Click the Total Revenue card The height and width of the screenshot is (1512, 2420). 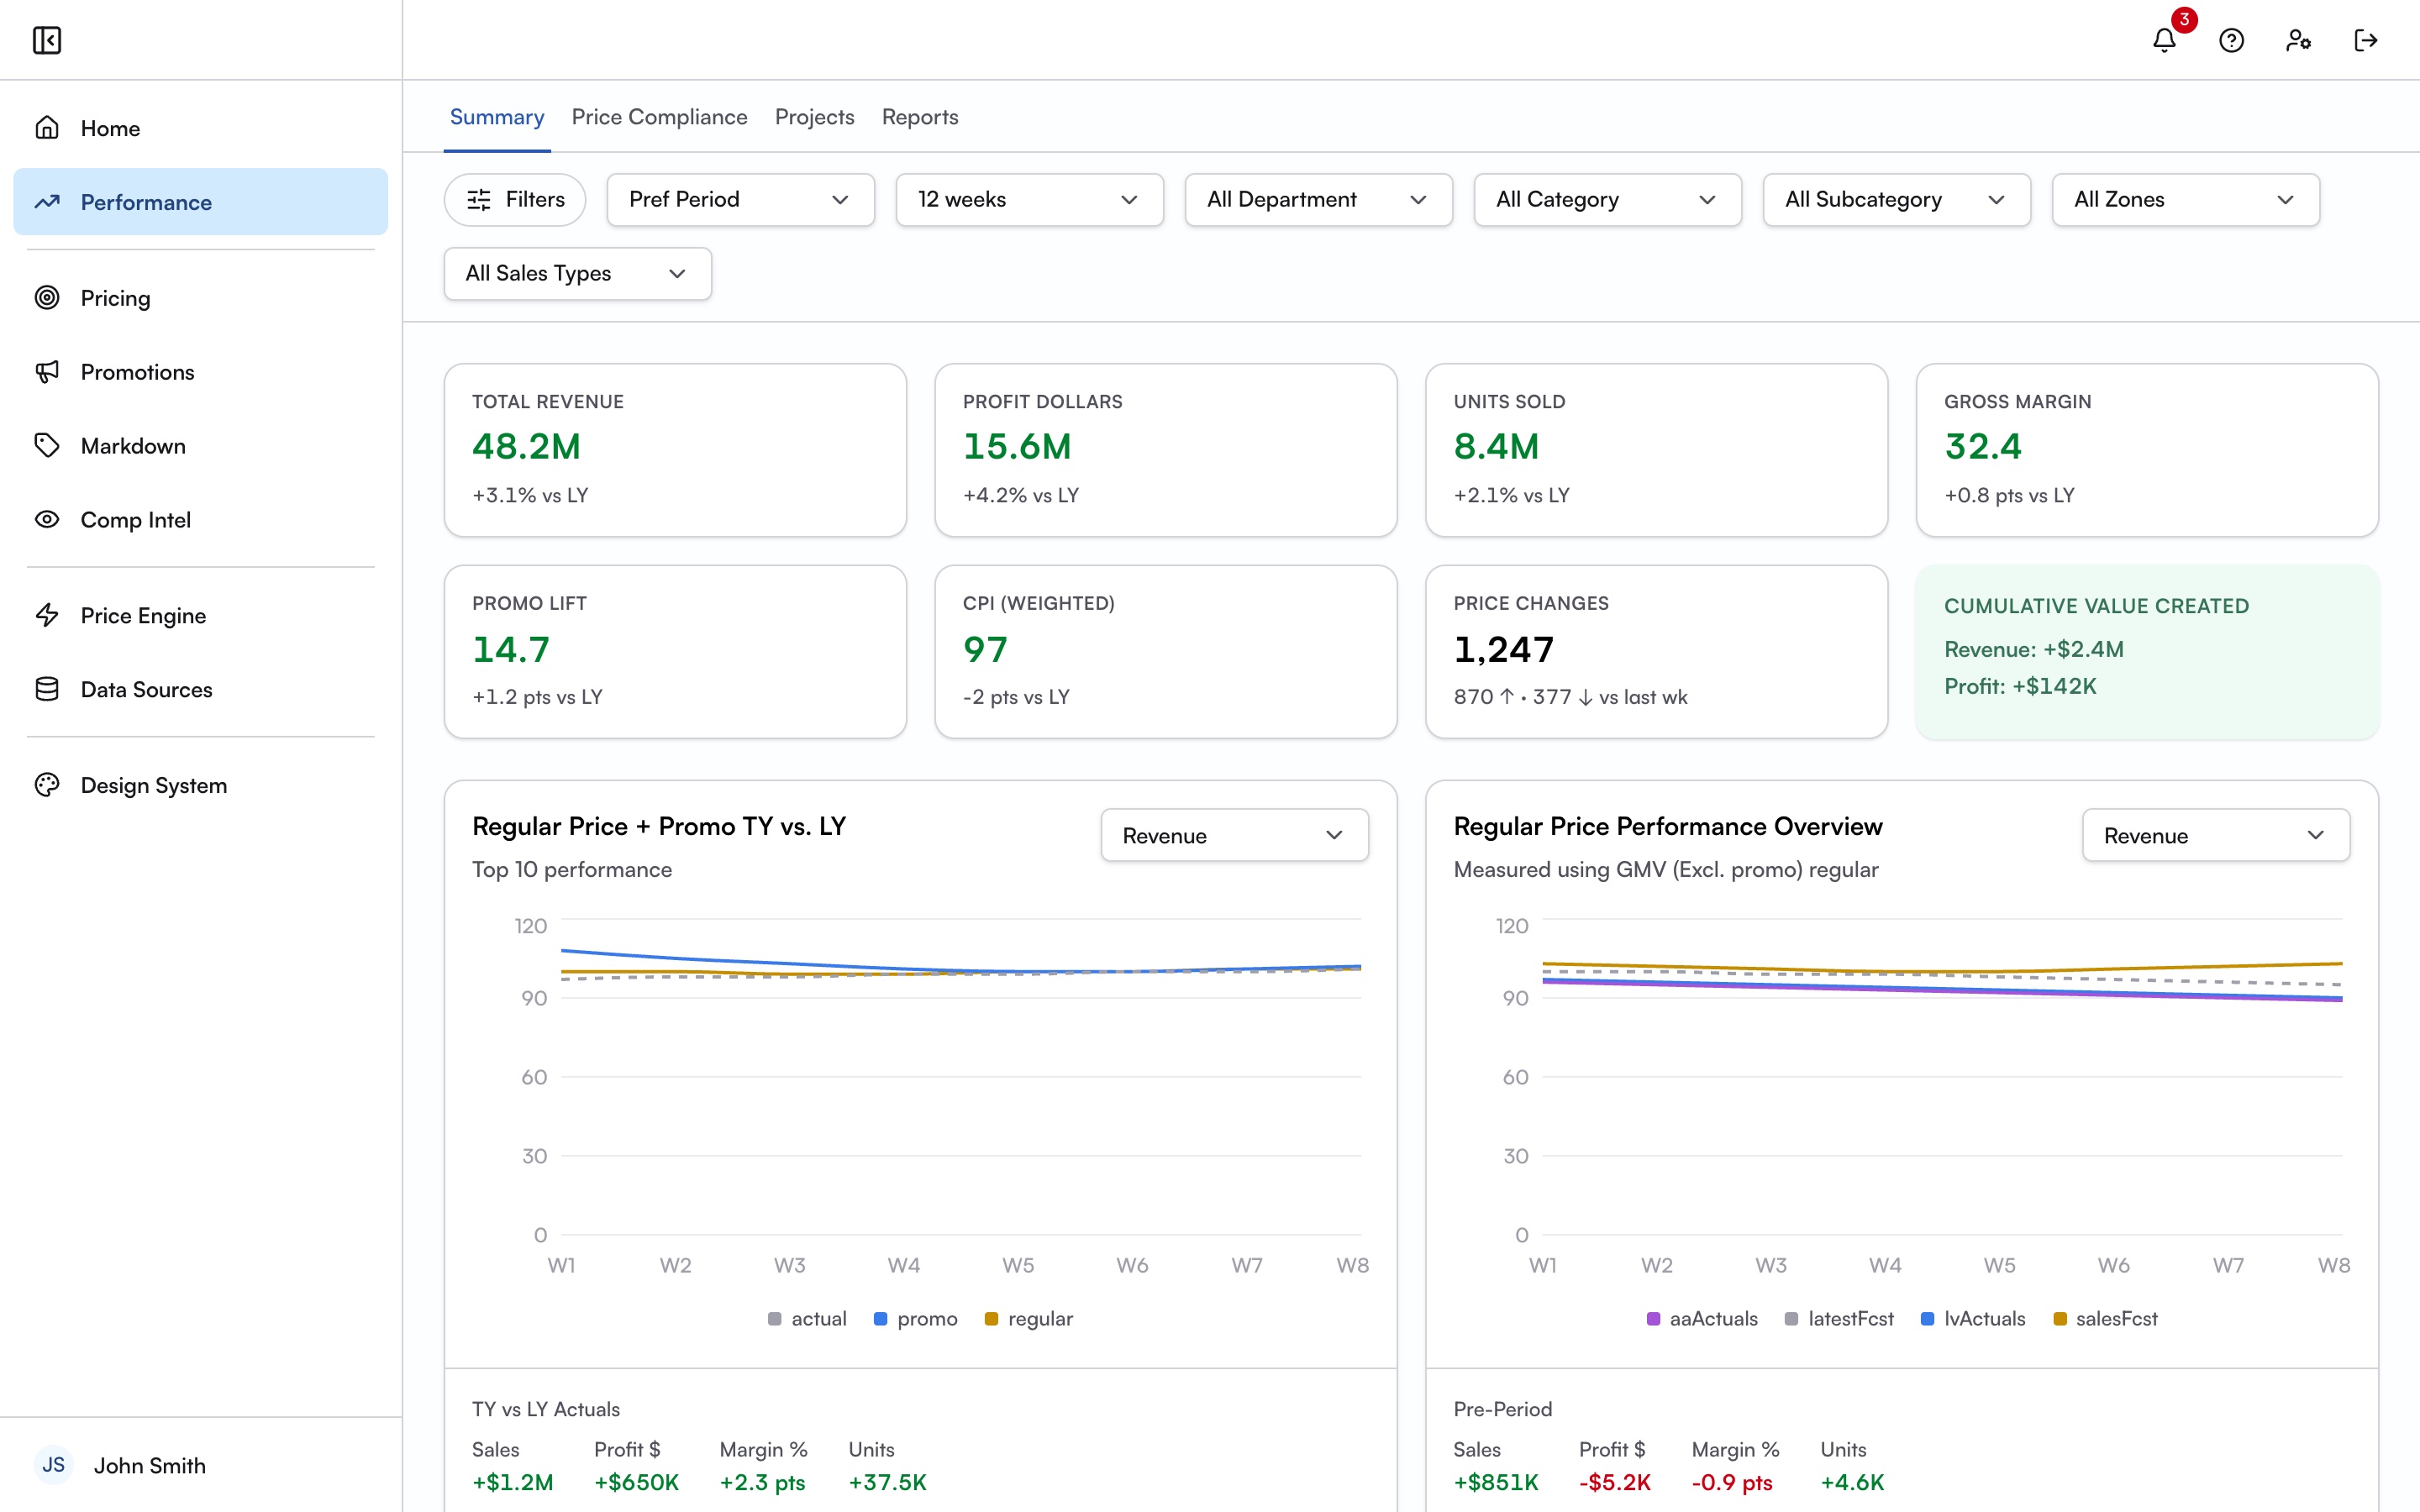(675, 450)
